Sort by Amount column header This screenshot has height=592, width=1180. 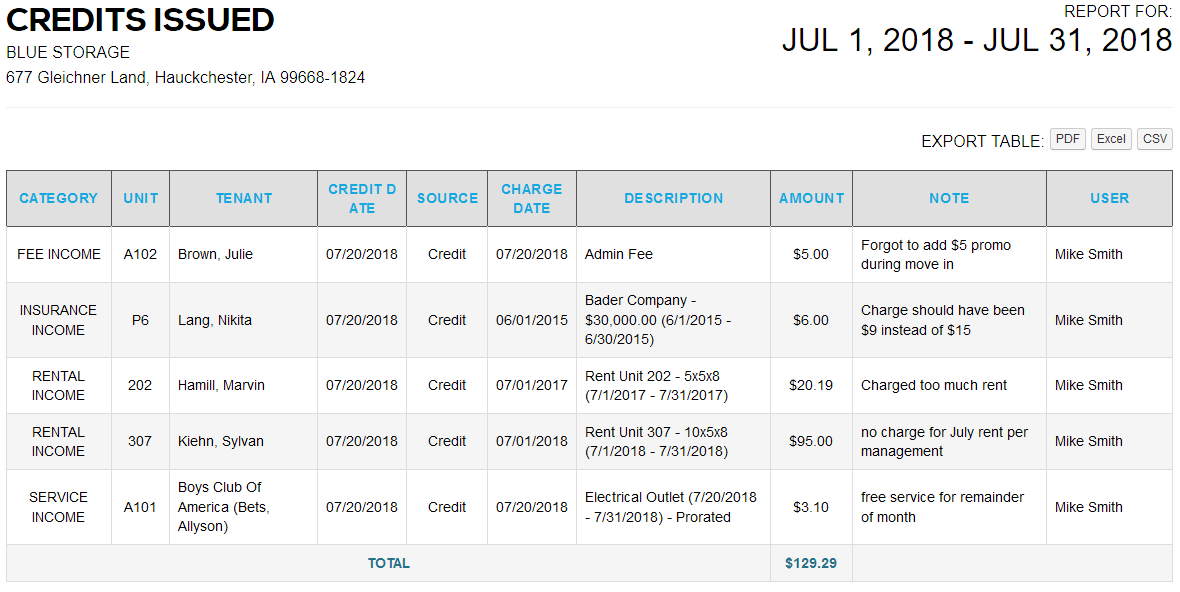[x=811, y=198]
